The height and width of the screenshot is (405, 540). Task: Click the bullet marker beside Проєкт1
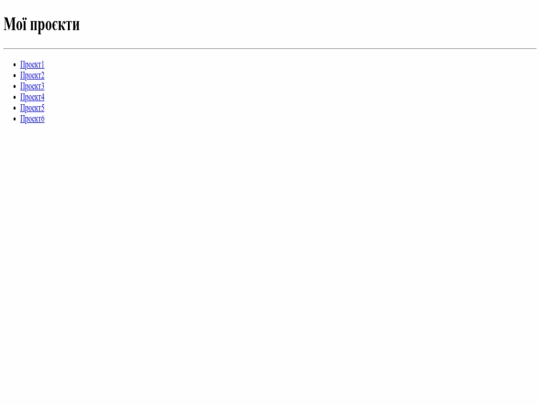click(14, 65)
